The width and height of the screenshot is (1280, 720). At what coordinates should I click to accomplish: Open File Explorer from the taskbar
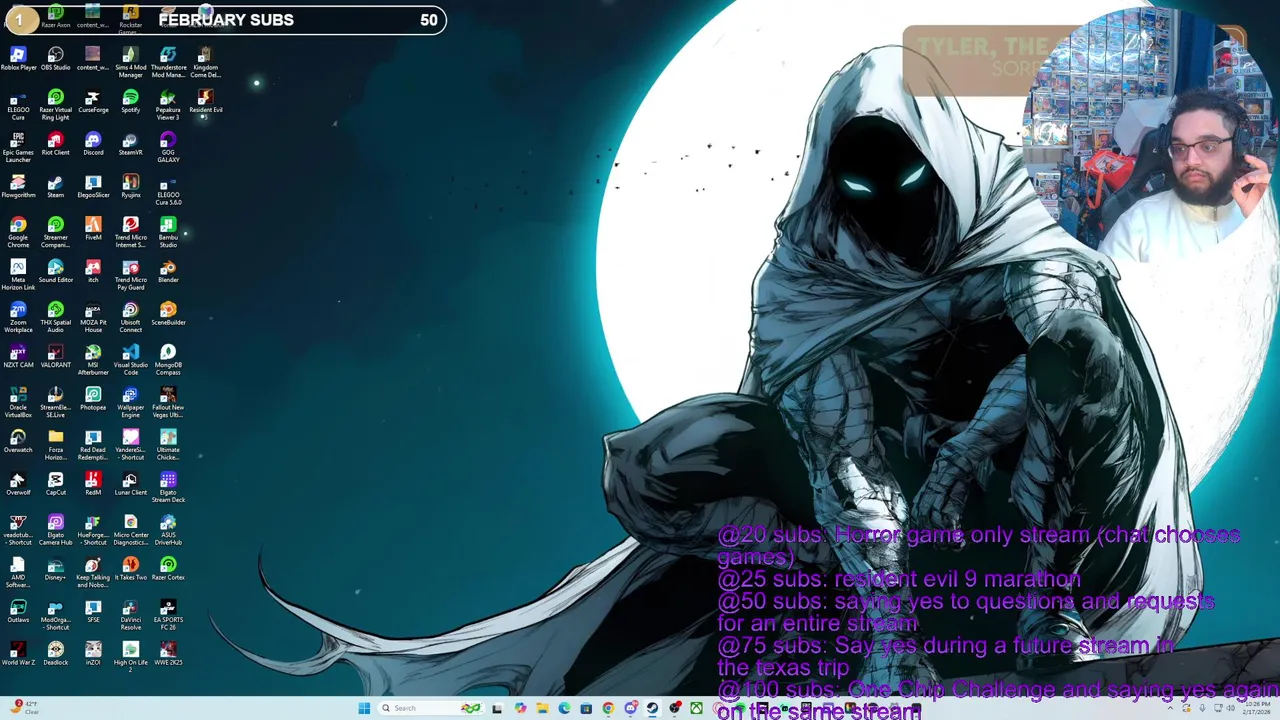pyautogui.click(x=542, y=708)
